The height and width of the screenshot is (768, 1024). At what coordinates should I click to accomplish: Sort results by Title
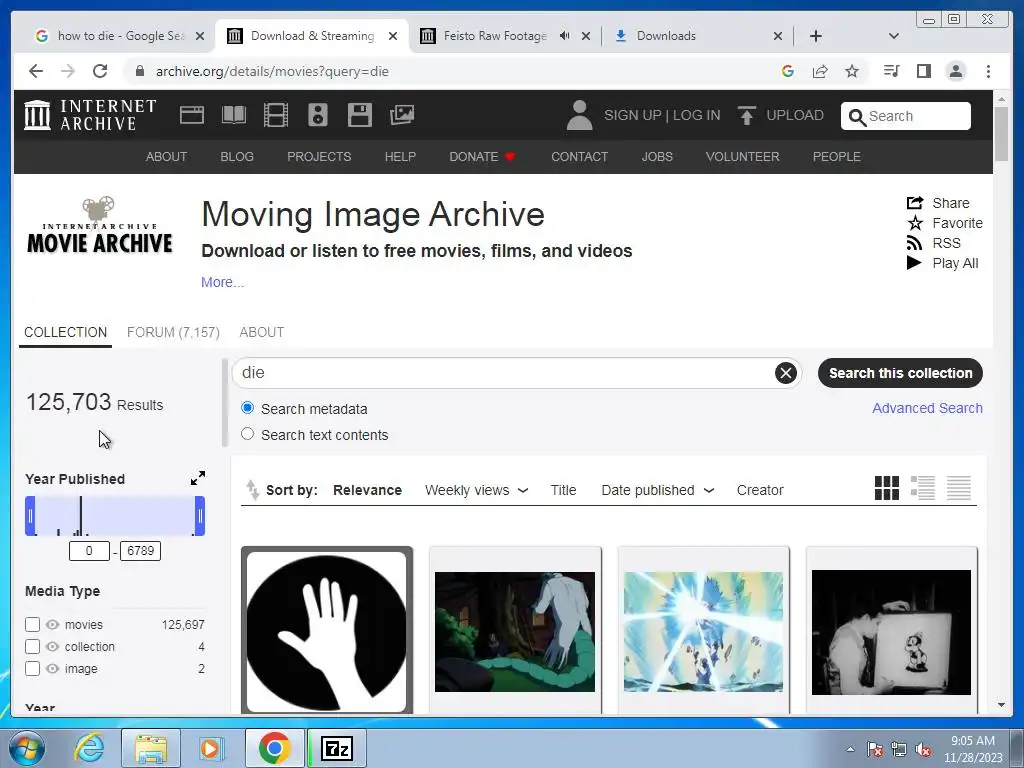point(563,490)
